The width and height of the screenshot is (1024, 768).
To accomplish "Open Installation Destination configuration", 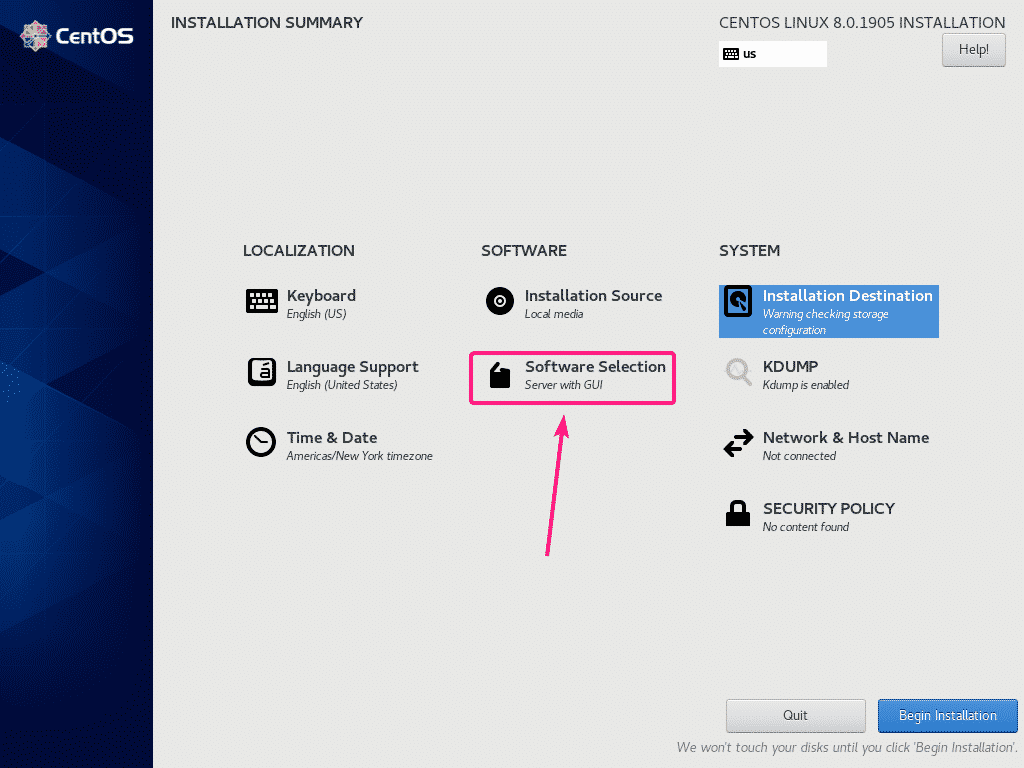I will pyautogui.click(x=829, y=312).
